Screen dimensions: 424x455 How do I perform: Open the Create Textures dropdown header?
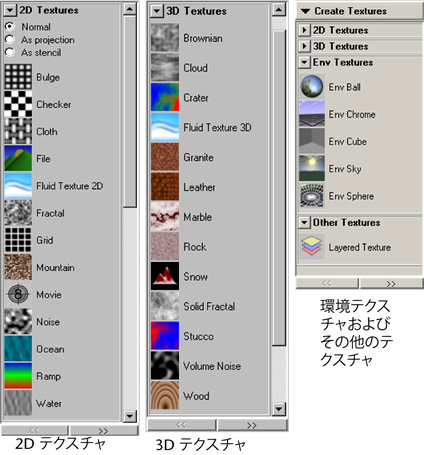pos(359,11)
